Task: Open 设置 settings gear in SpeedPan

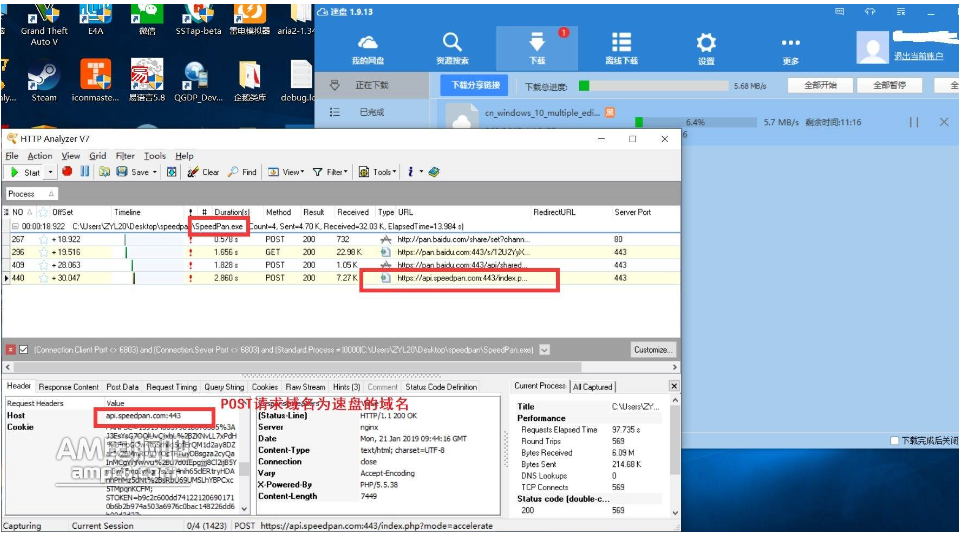Action: click(706, 49)
